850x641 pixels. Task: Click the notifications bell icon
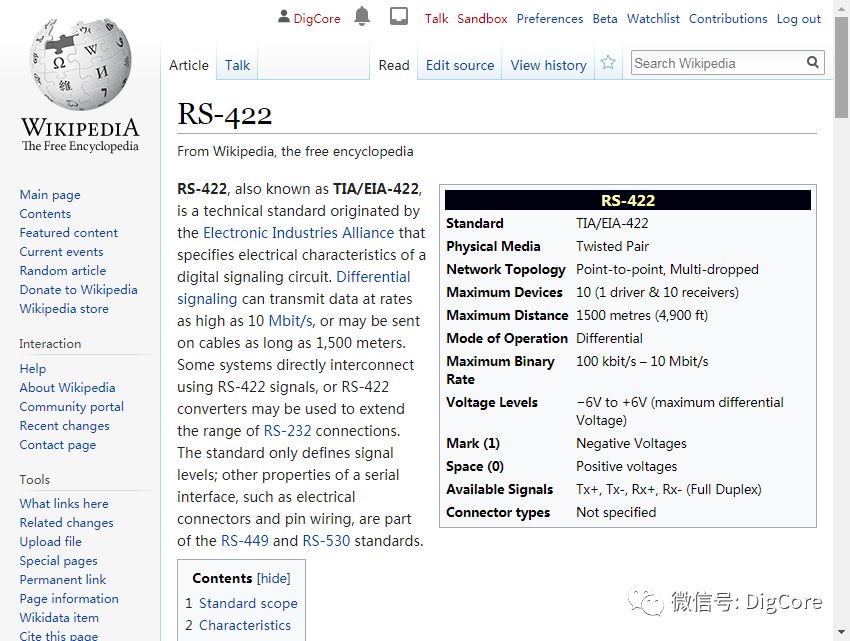click(362, 17)
